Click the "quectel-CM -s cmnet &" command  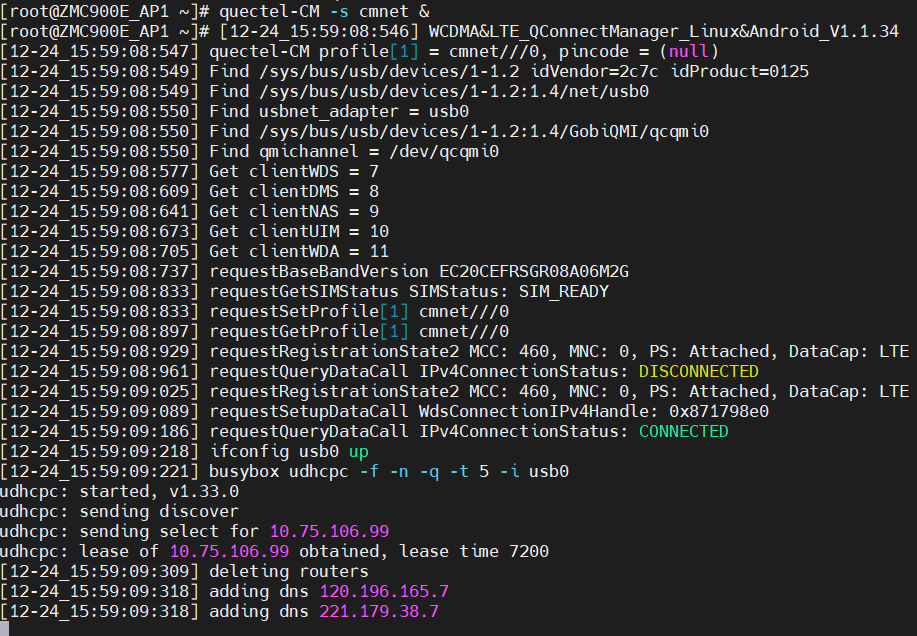pyautogui.click(x=325, y=11)
